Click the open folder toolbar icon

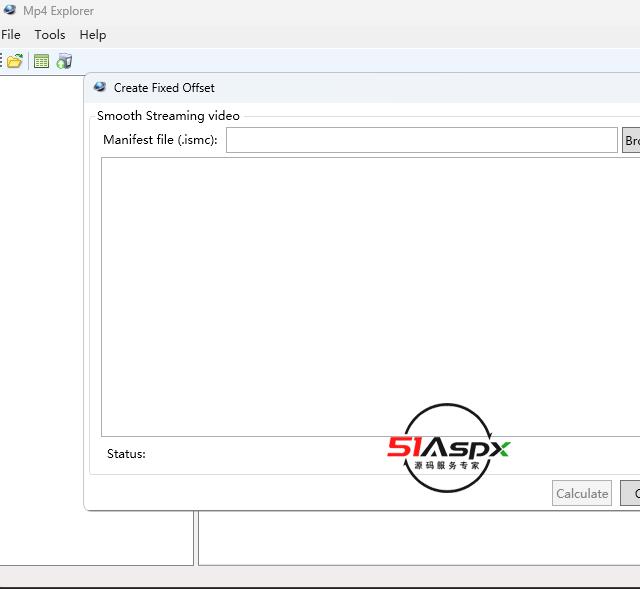point(15,61)
